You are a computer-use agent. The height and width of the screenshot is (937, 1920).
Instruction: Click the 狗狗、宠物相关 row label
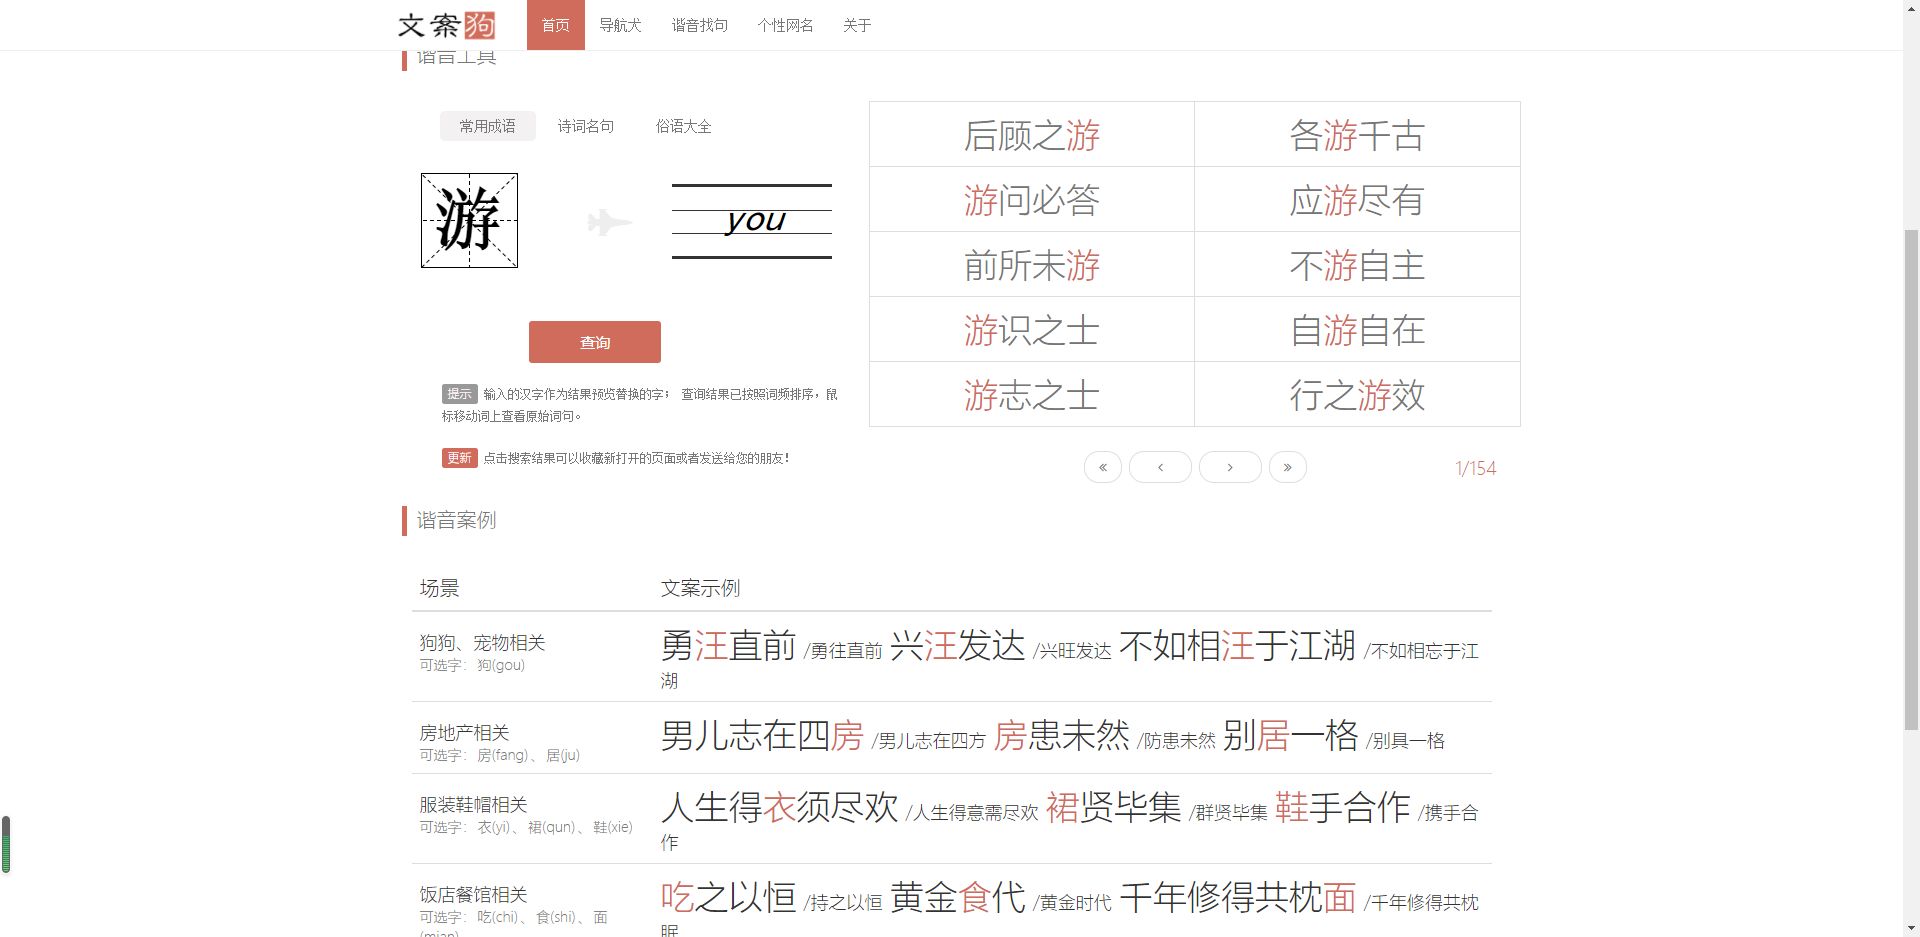[x=482, y=642]
